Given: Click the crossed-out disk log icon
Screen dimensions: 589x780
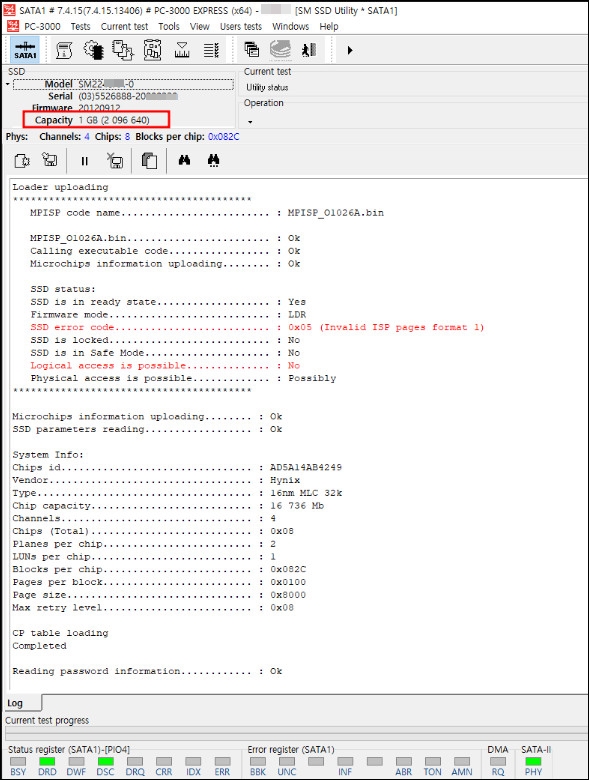Looking at the screenshot, I should (x=115, y=161).
